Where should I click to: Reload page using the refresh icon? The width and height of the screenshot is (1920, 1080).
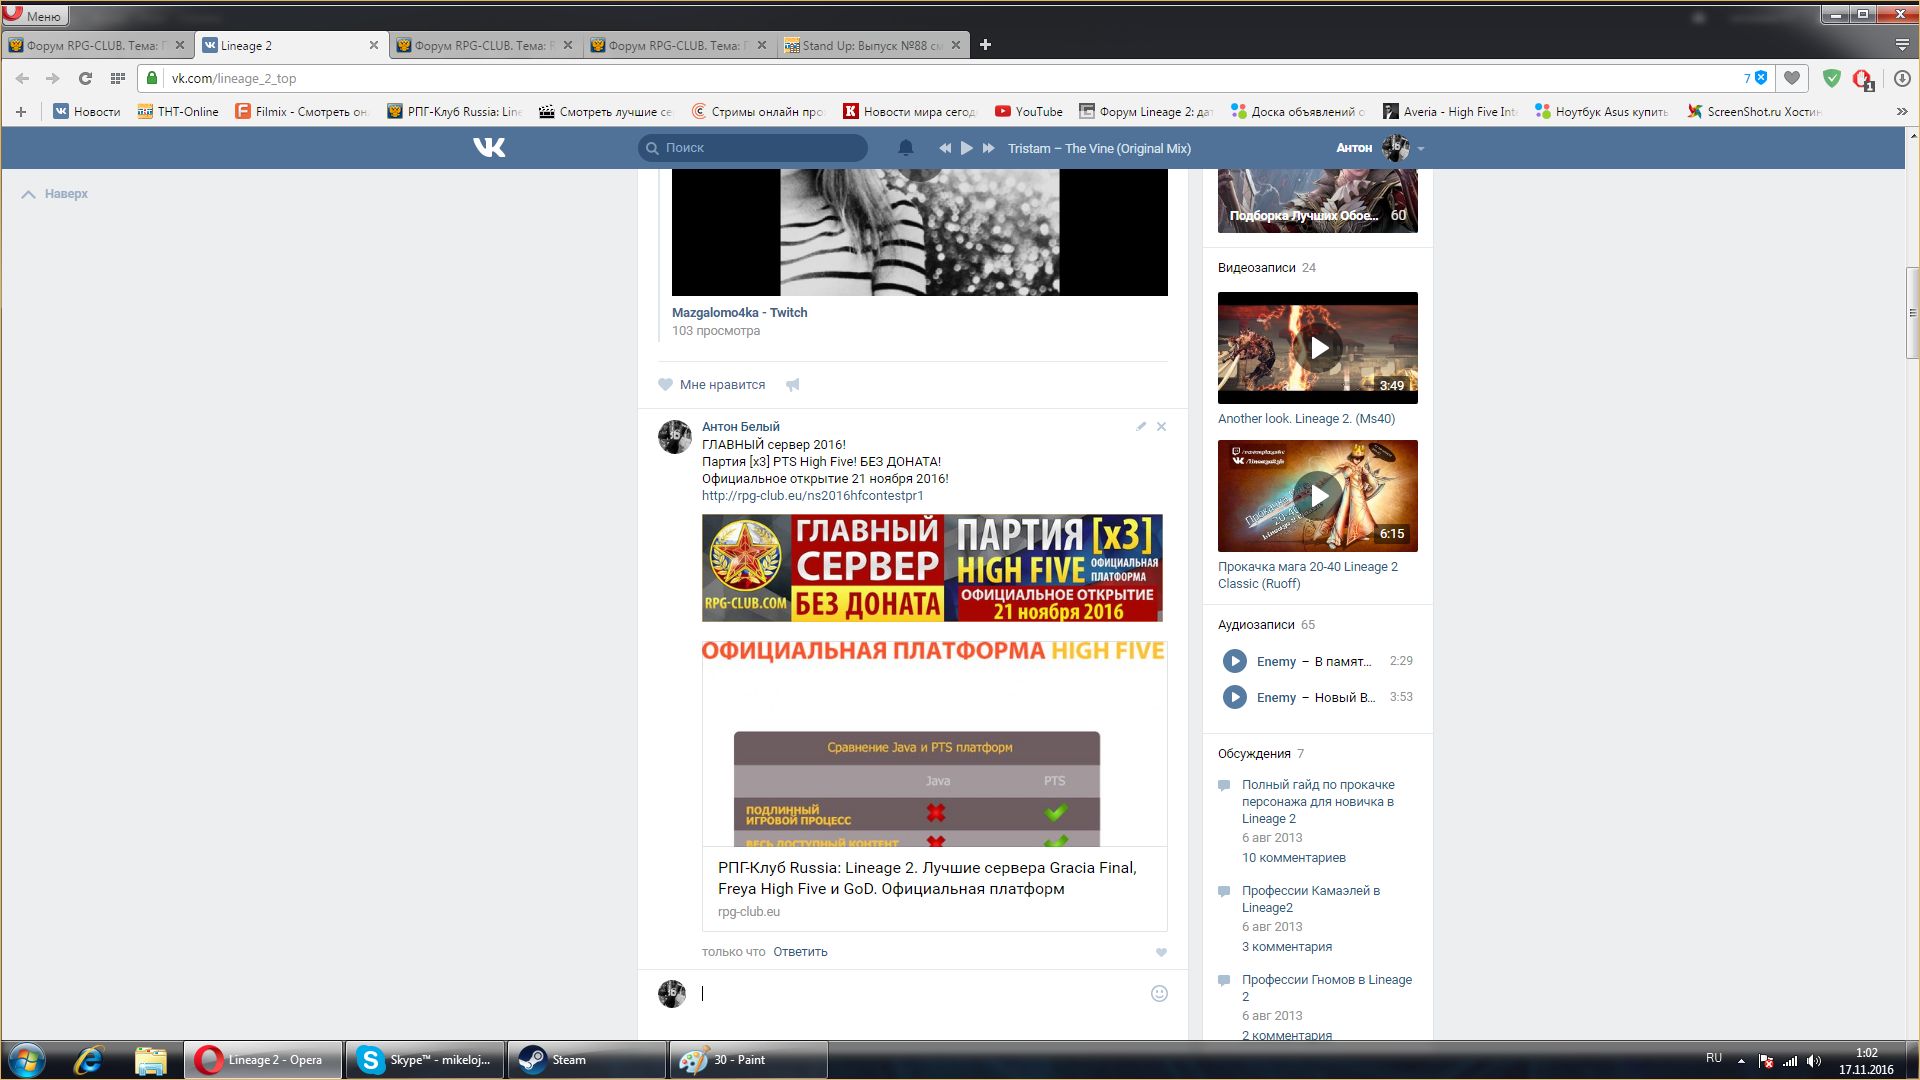coord(85,78)
